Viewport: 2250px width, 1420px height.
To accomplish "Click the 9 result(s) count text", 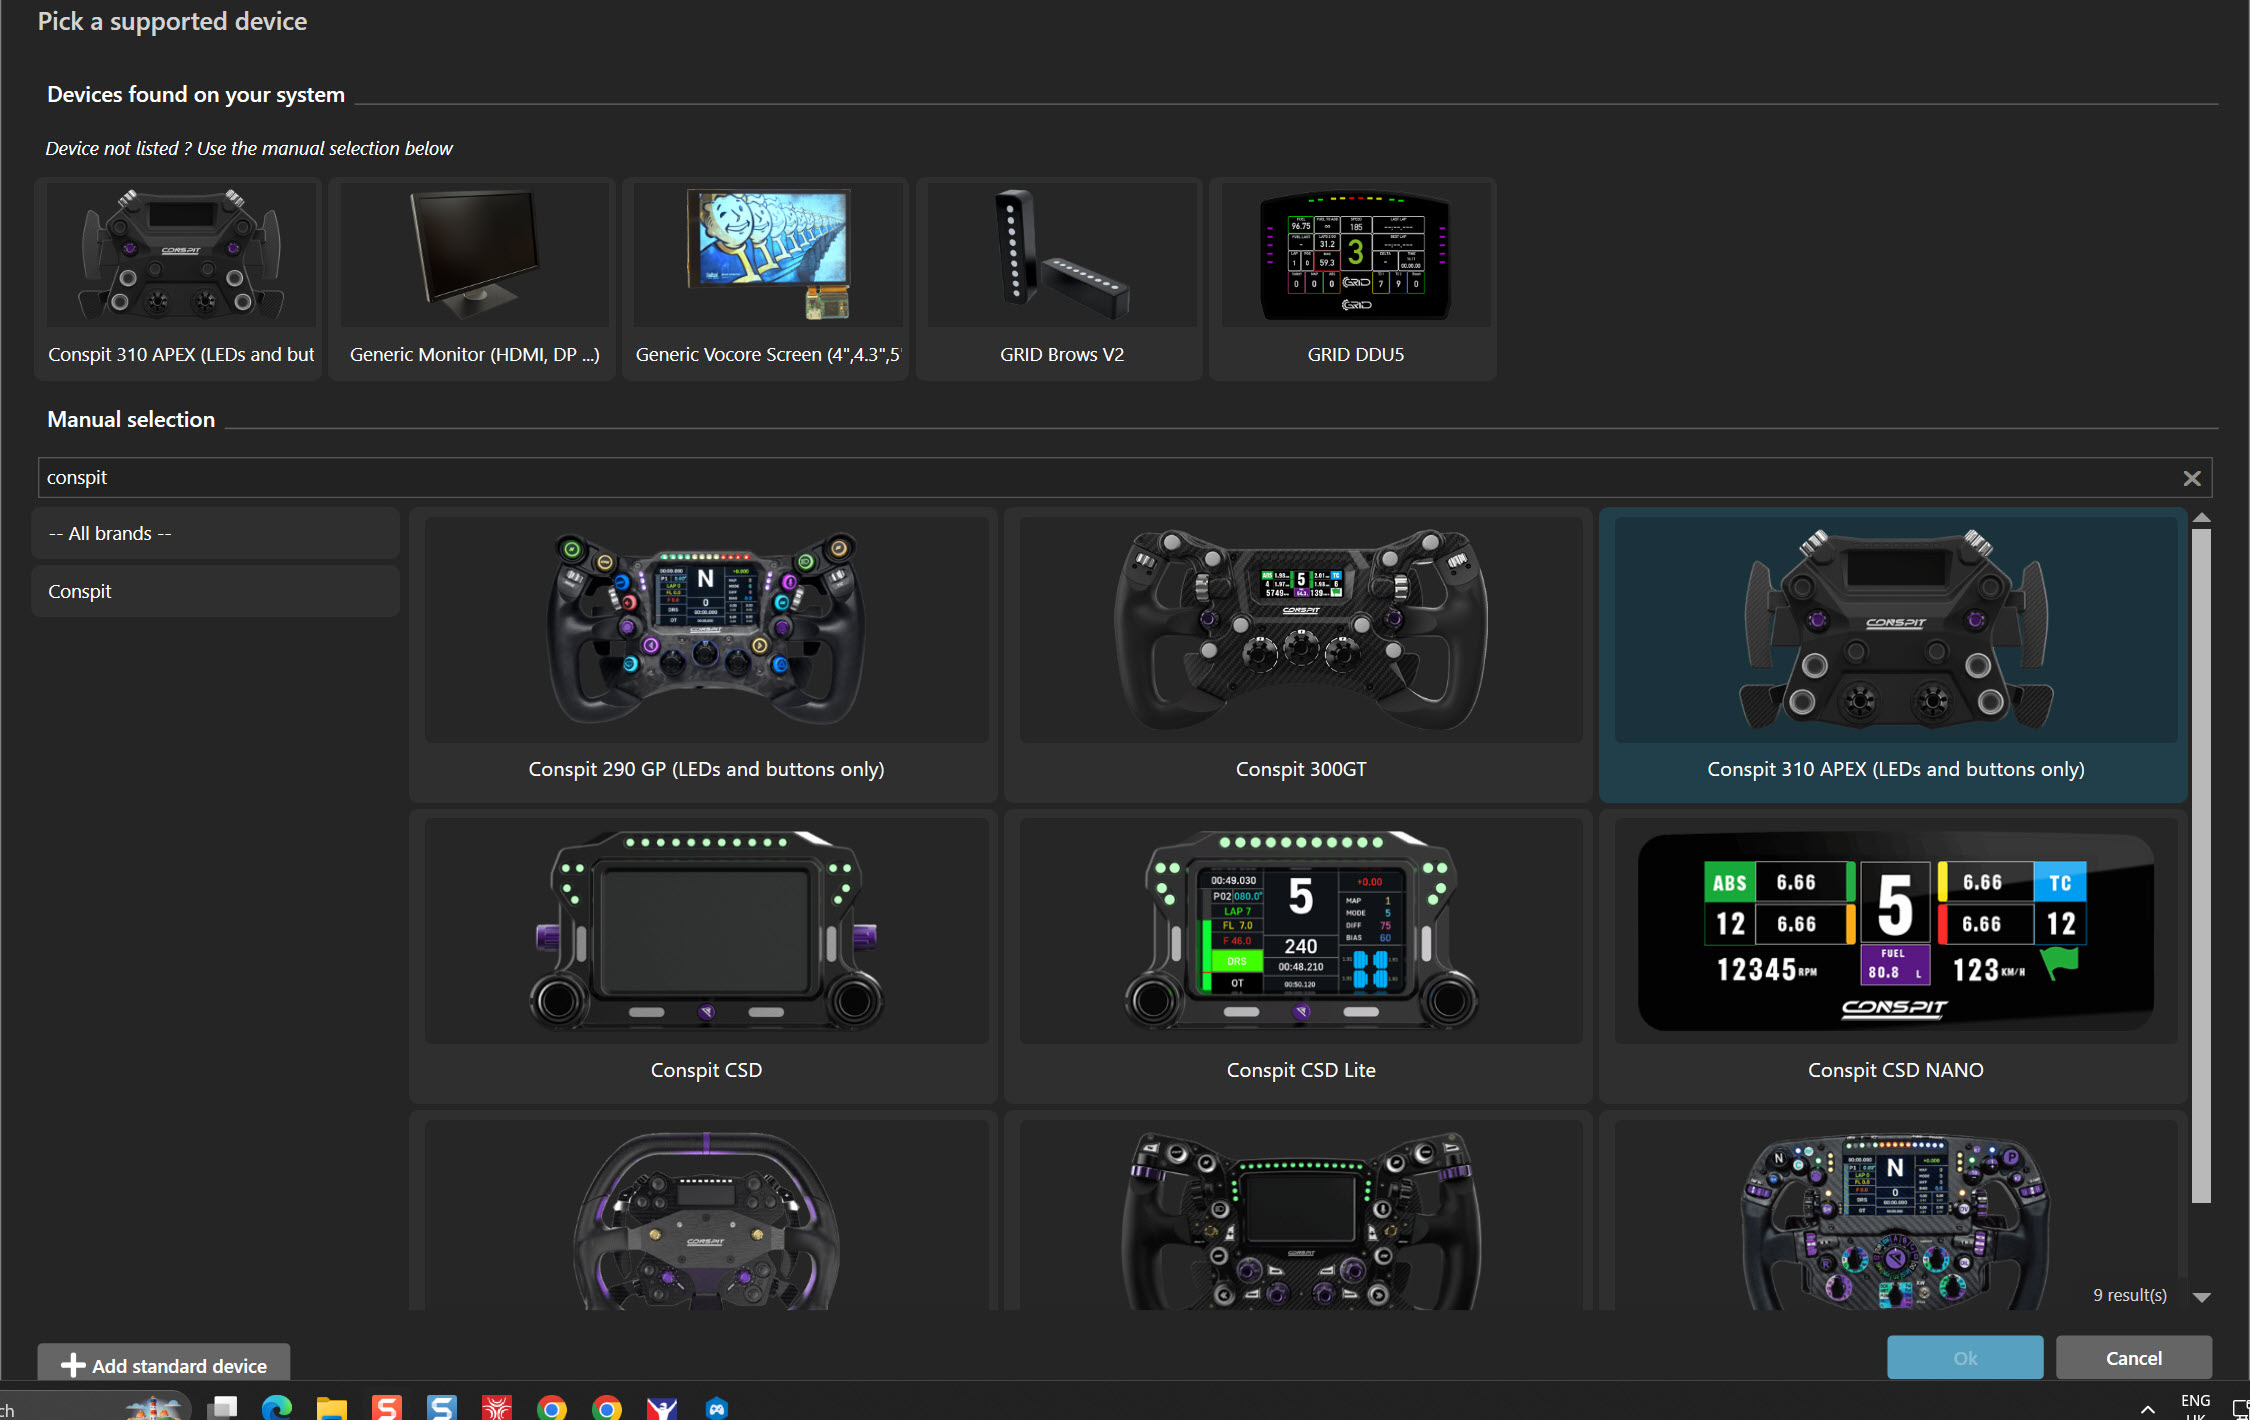I will (x=2129, y=1295).
